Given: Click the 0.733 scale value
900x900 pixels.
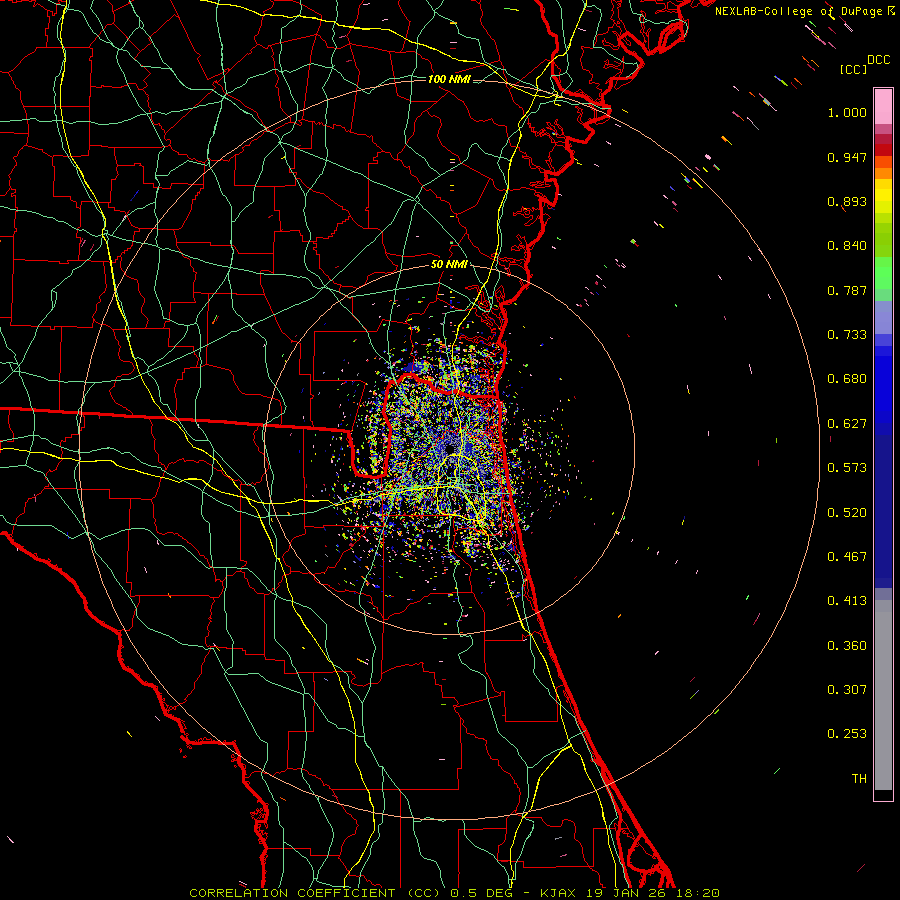Looking at the screenshot, I should coord(847,335).
